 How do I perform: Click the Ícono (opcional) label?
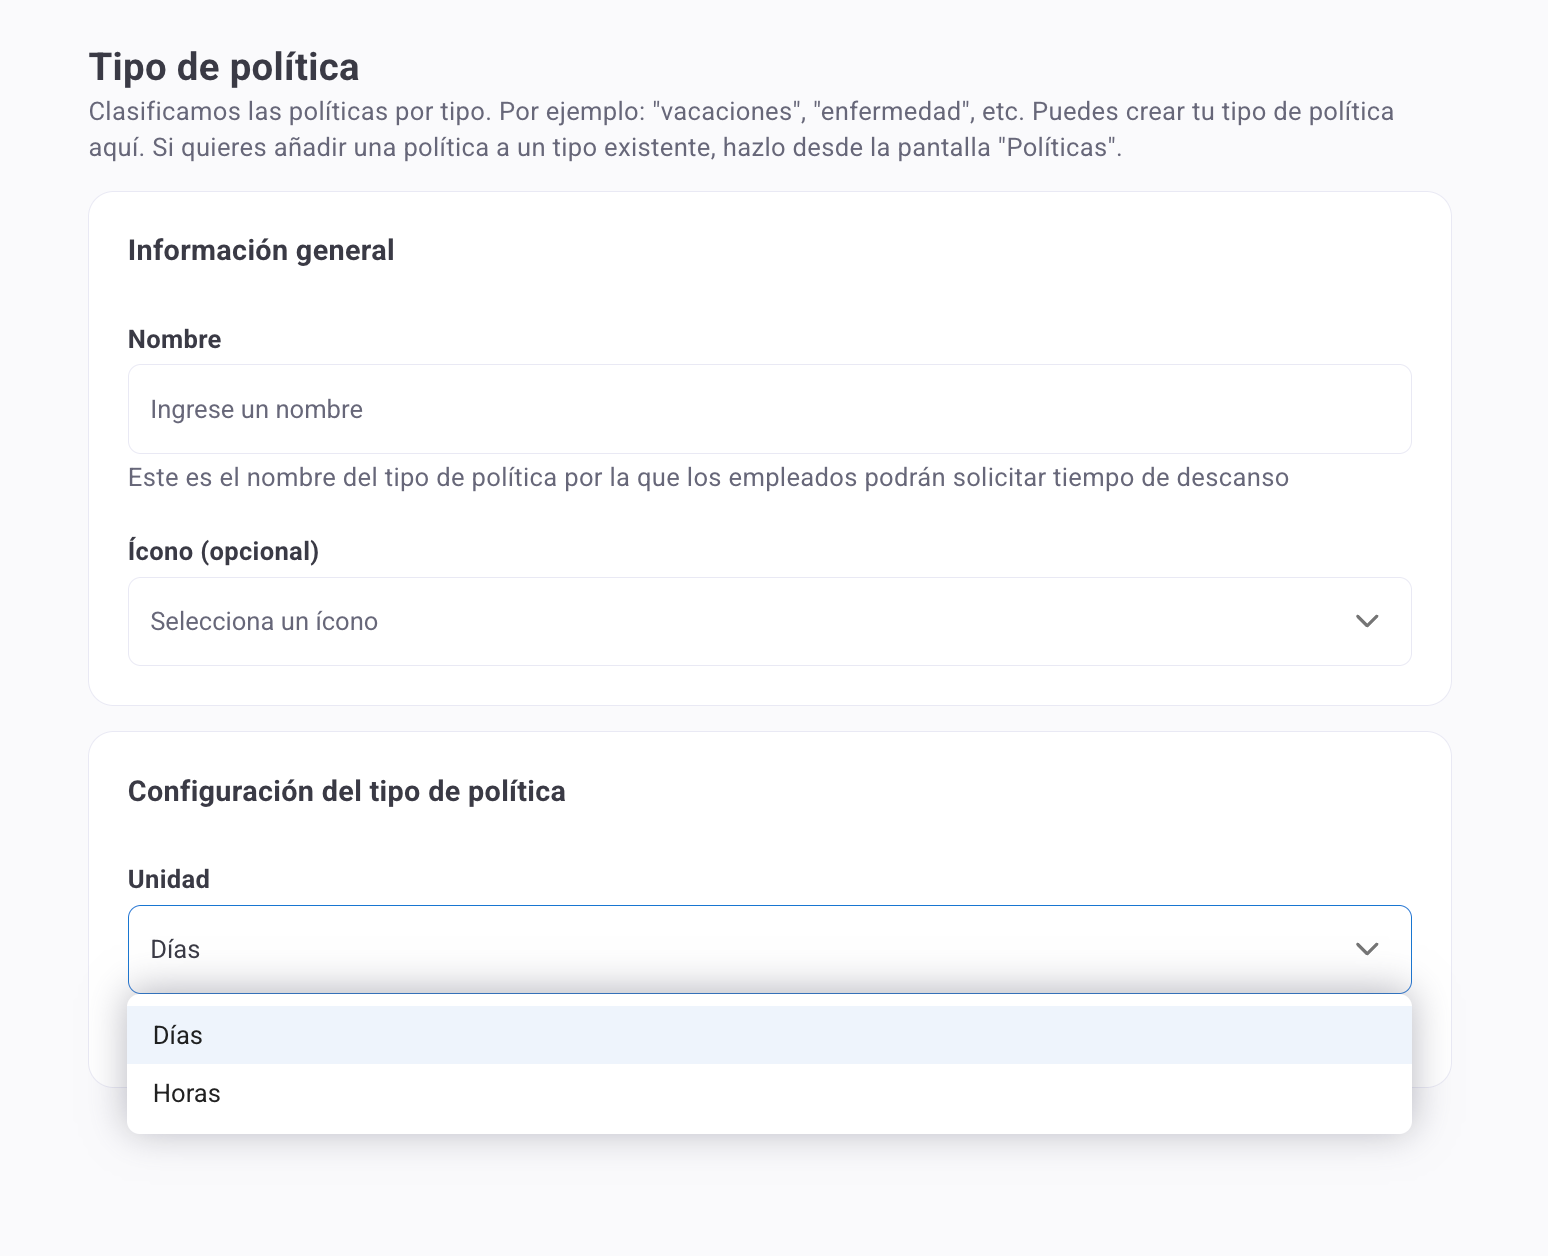(x=223, y=551)
